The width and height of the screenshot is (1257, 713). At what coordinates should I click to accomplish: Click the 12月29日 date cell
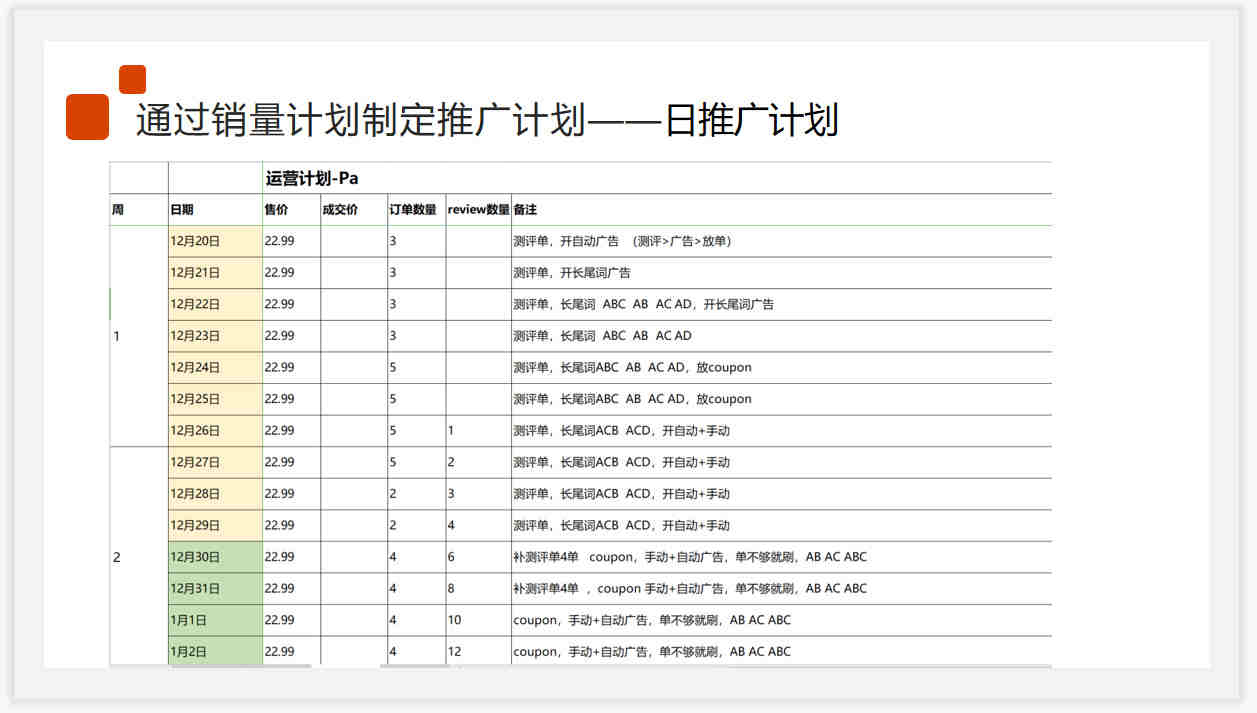215,525
